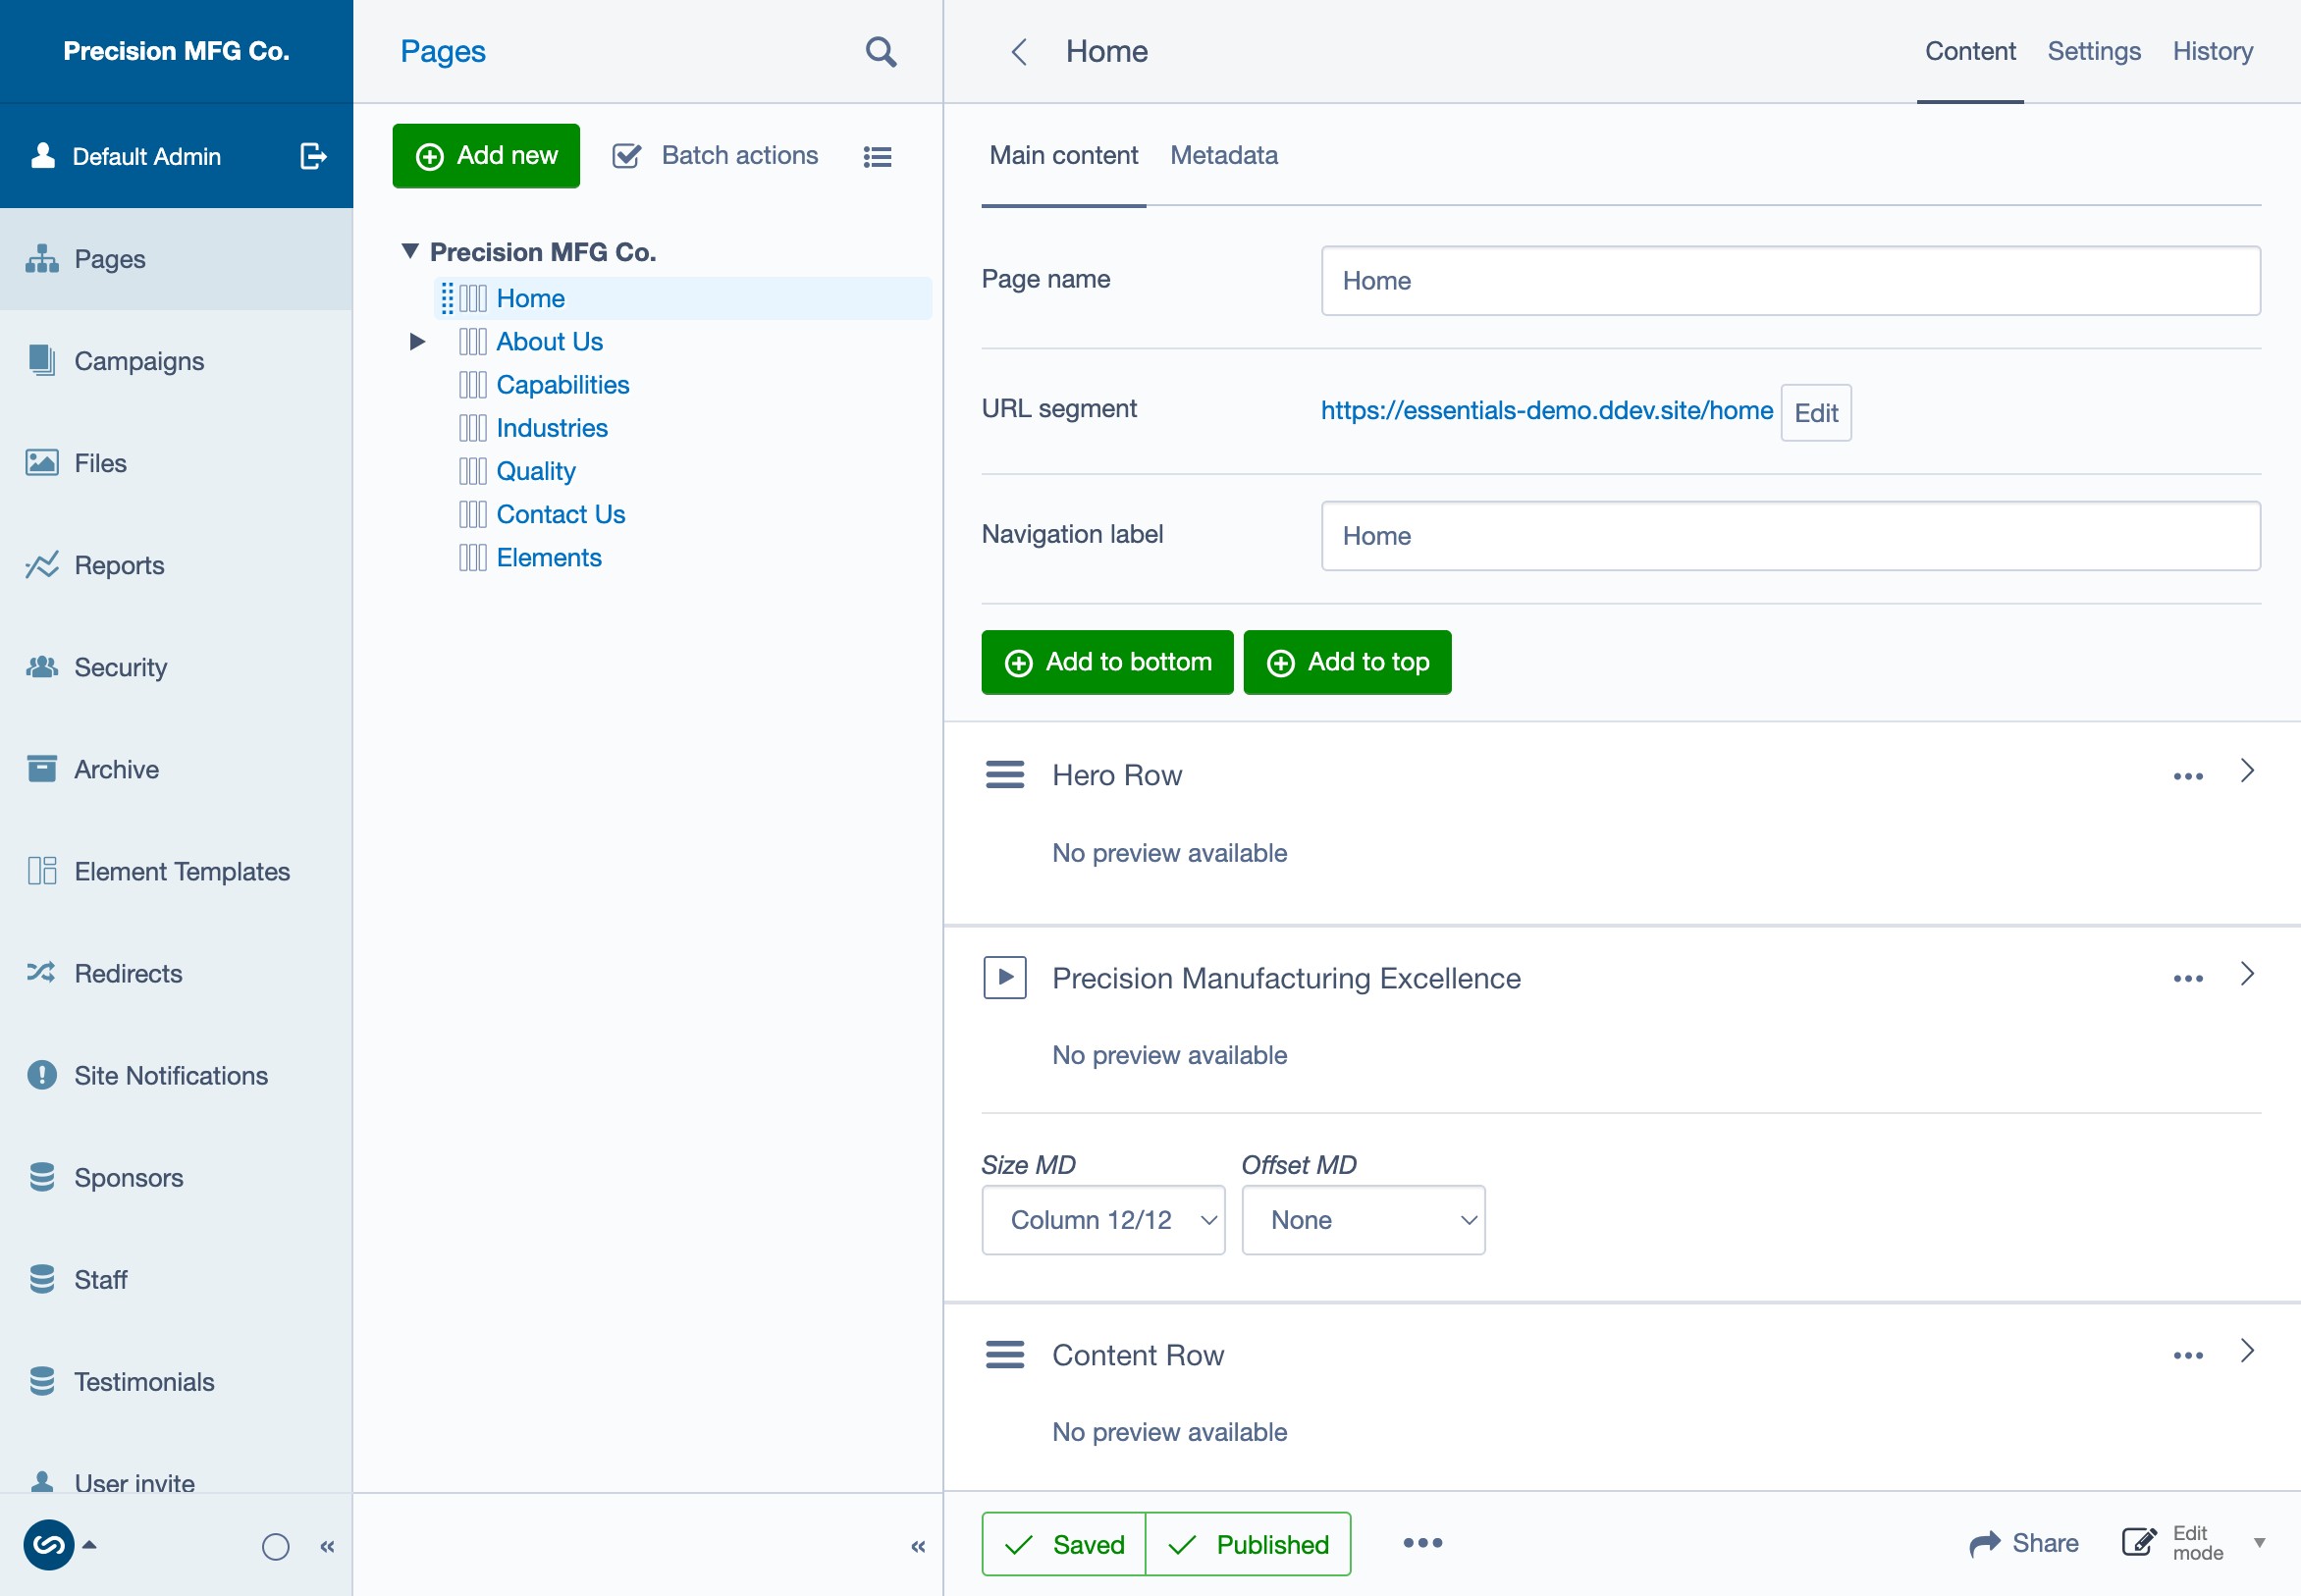Click the video block icon of Precision Manufacturing Excellence

tap(1005, 977)
